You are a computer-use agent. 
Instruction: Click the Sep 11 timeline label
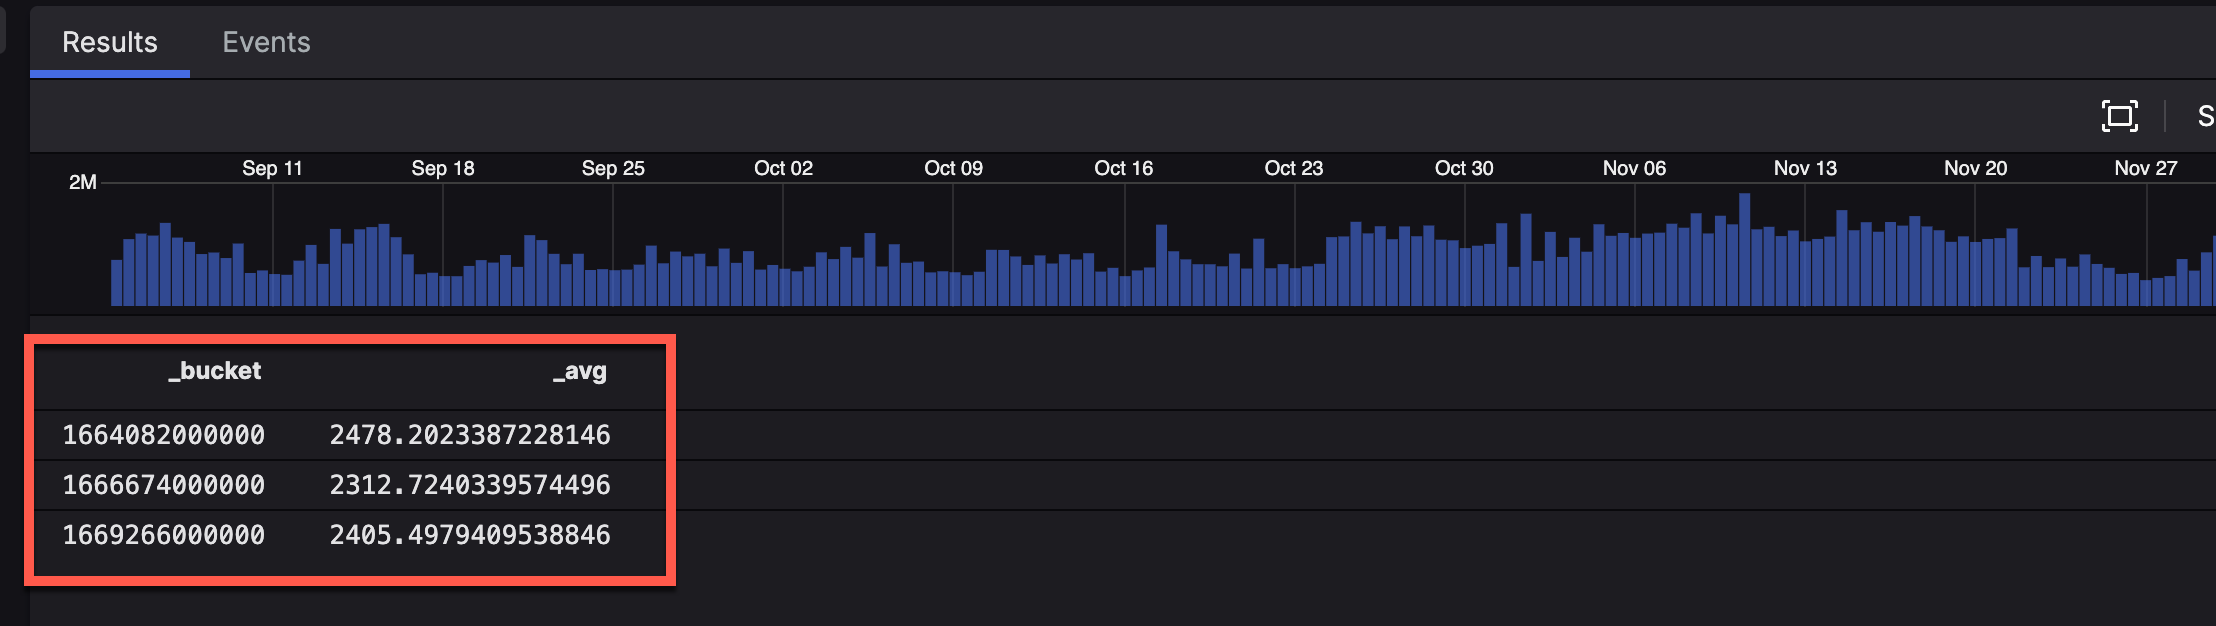point(272,168)
